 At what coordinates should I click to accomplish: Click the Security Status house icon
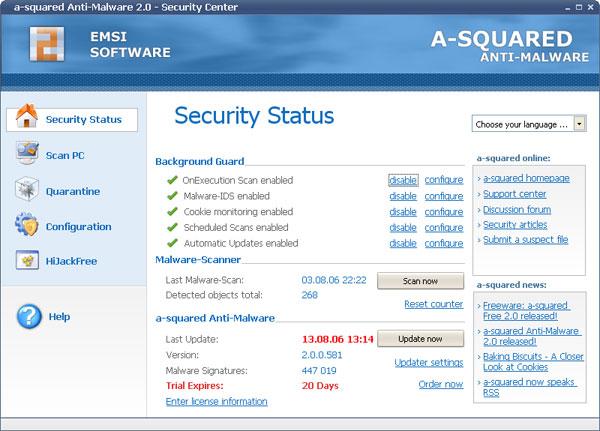point(27,116)
